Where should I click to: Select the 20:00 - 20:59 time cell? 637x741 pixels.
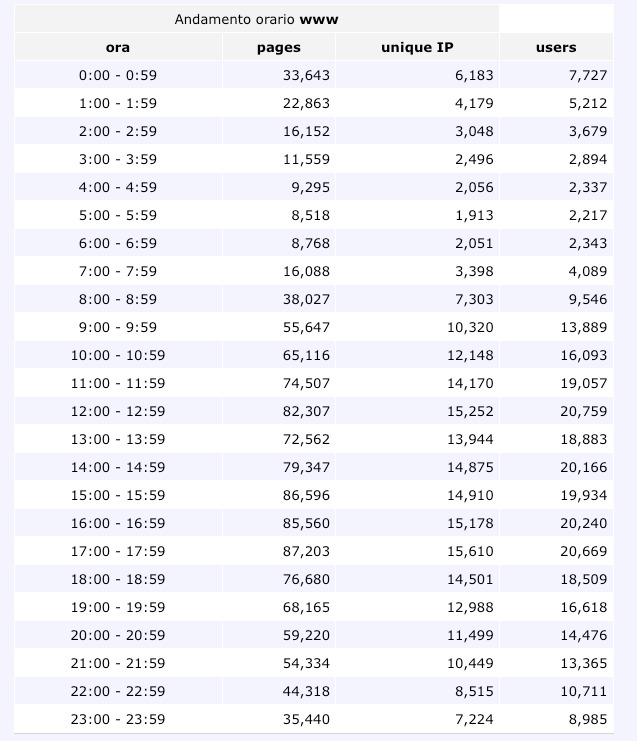[x=118, y=635]
